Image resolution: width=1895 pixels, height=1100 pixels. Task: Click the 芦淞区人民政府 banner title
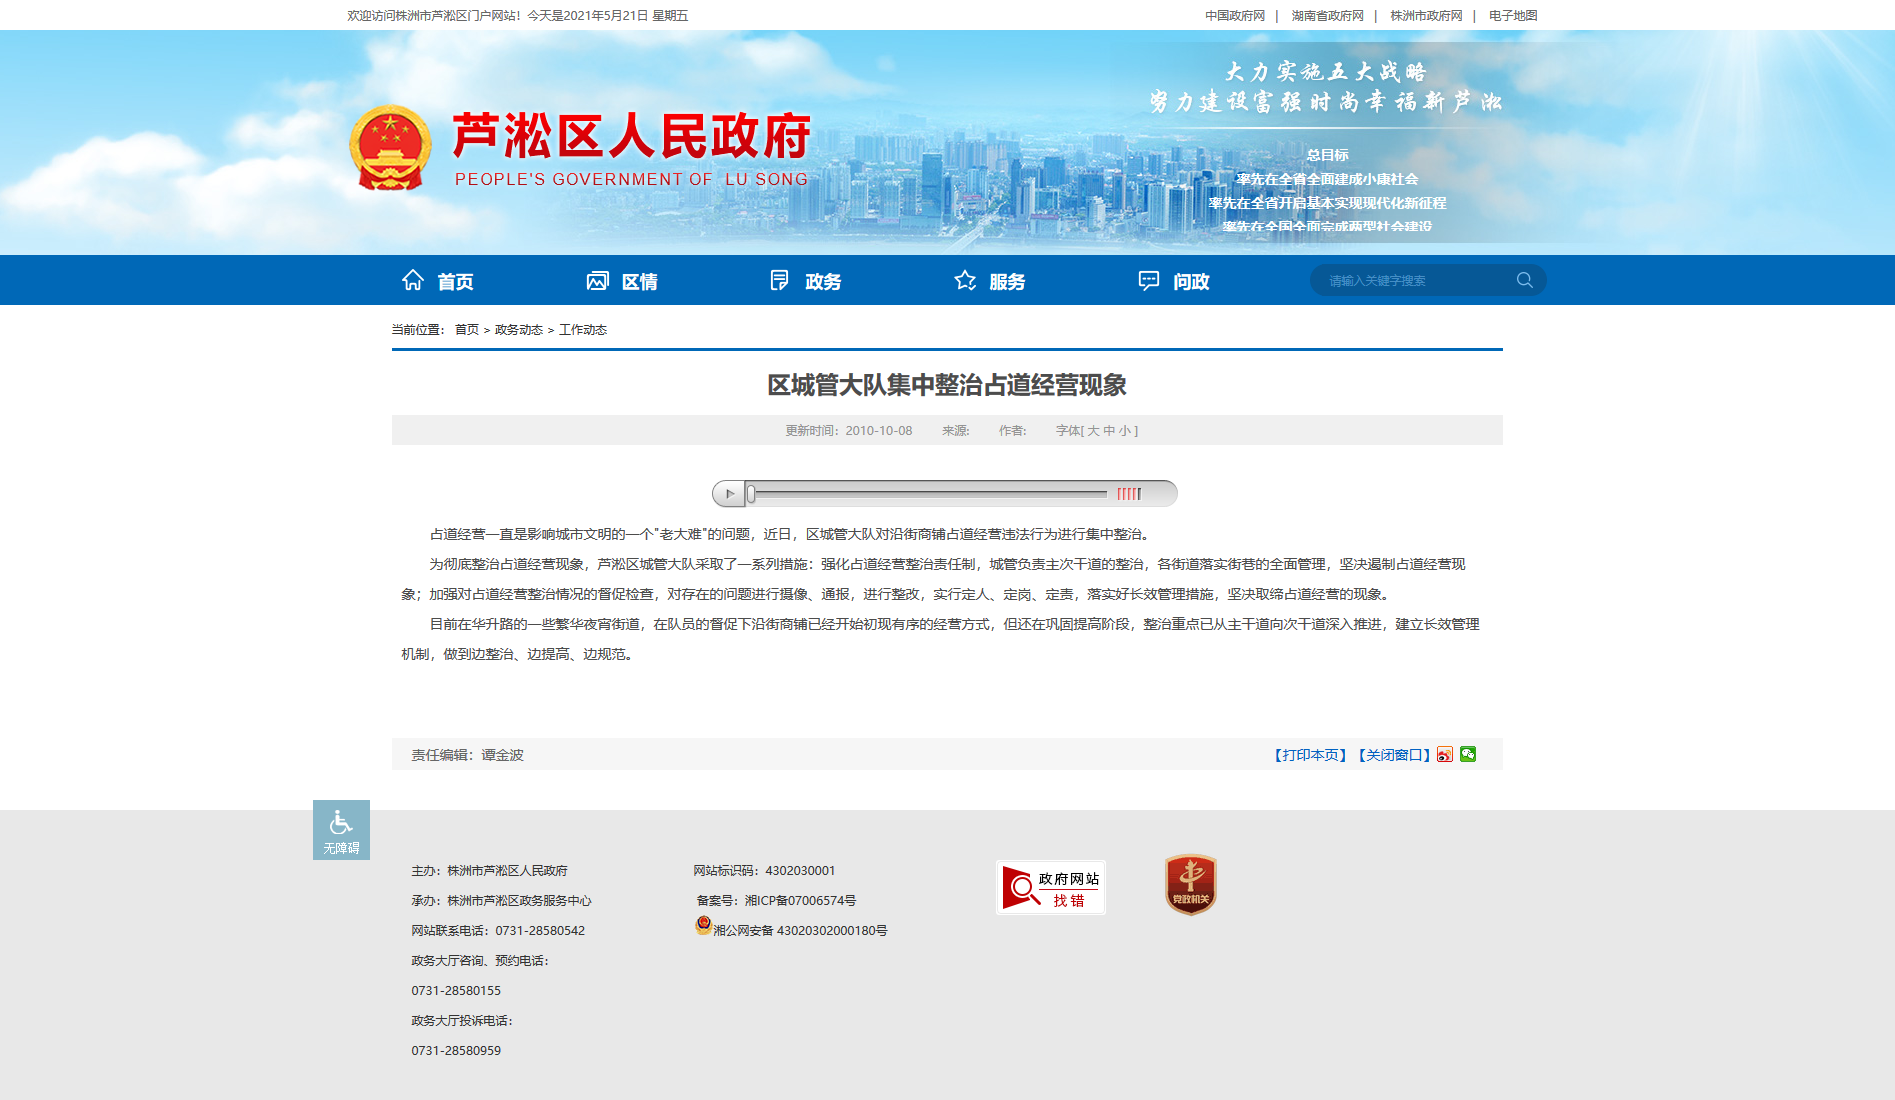click(x=631, y=136)
